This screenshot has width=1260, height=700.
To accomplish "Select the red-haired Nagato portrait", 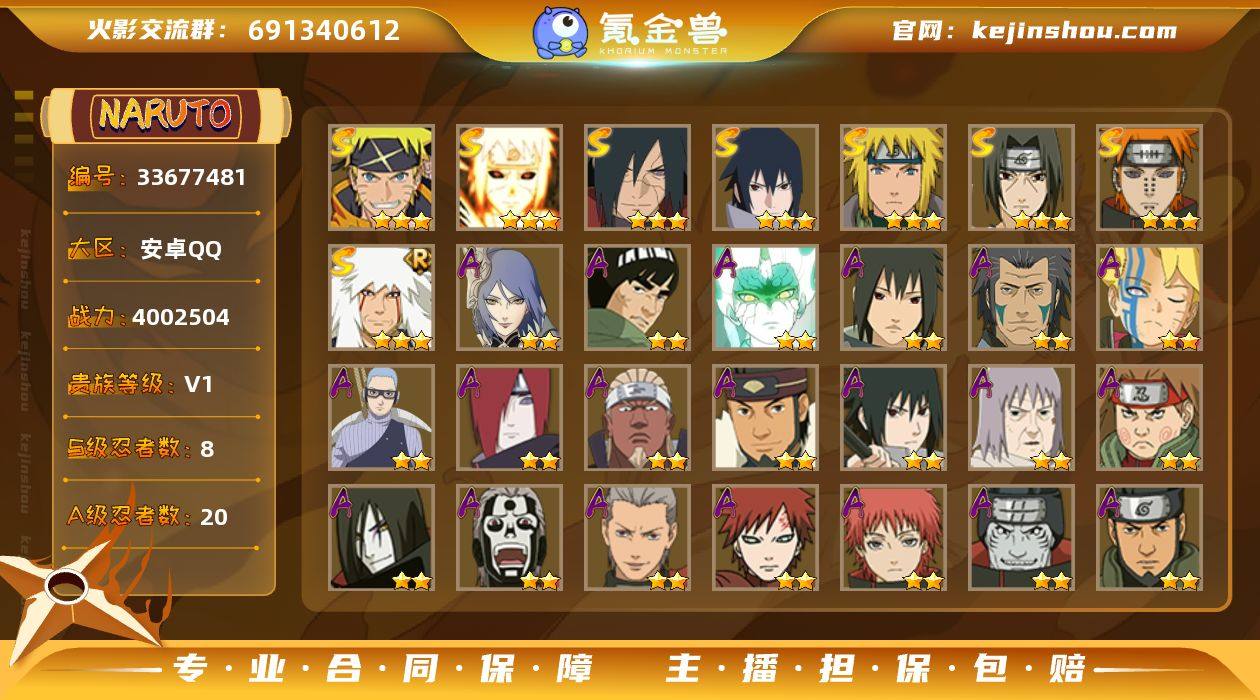I will click(510, 418).
